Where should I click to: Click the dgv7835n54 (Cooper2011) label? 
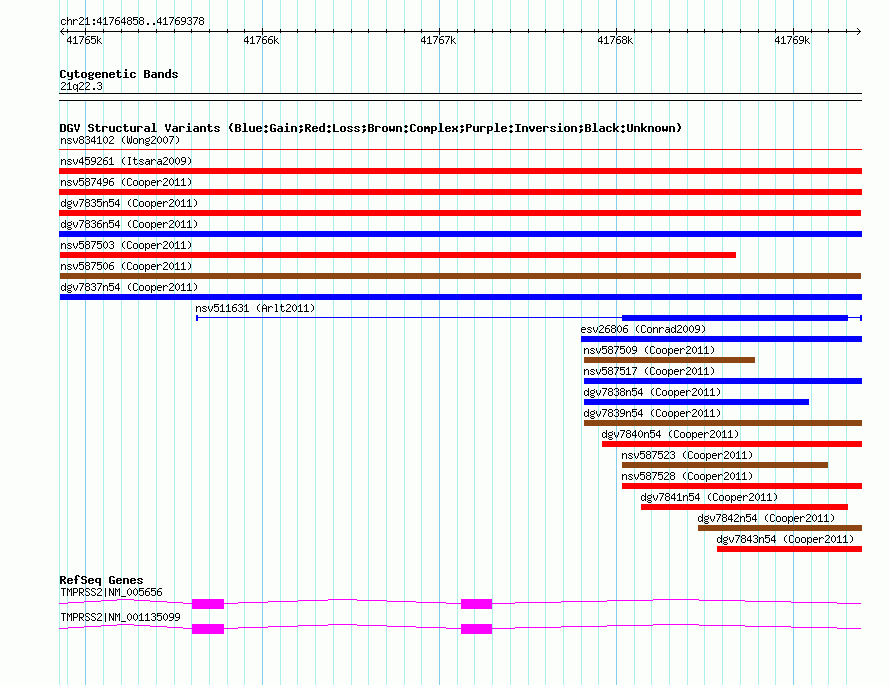129,203
